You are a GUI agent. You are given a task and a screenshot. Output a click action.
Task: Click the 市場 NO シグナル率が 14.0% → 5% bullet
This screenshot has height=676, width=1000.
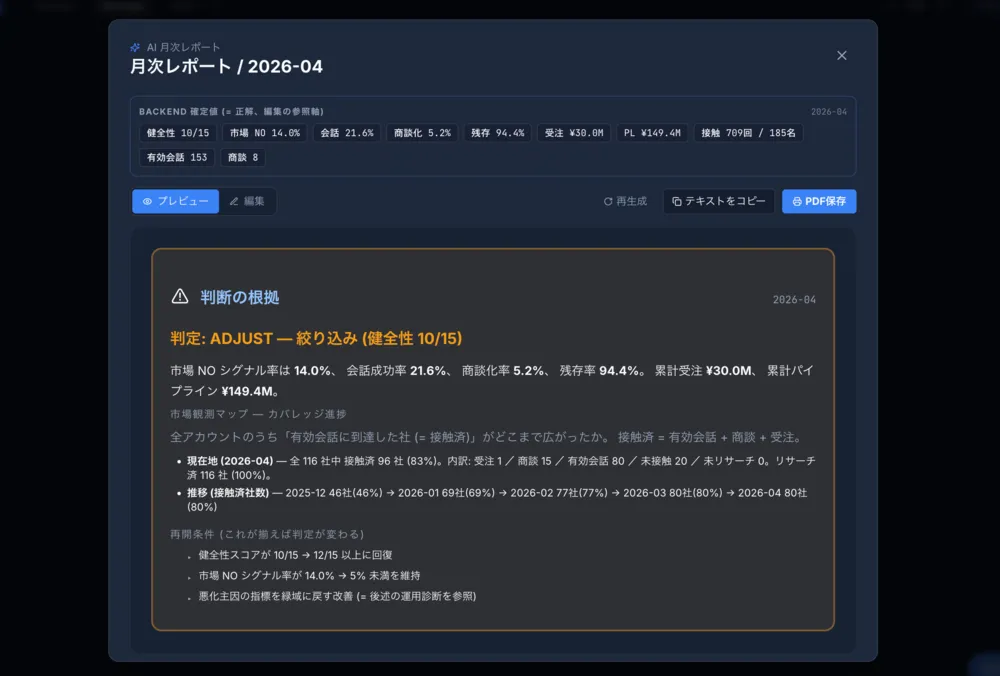click(309, 575)
